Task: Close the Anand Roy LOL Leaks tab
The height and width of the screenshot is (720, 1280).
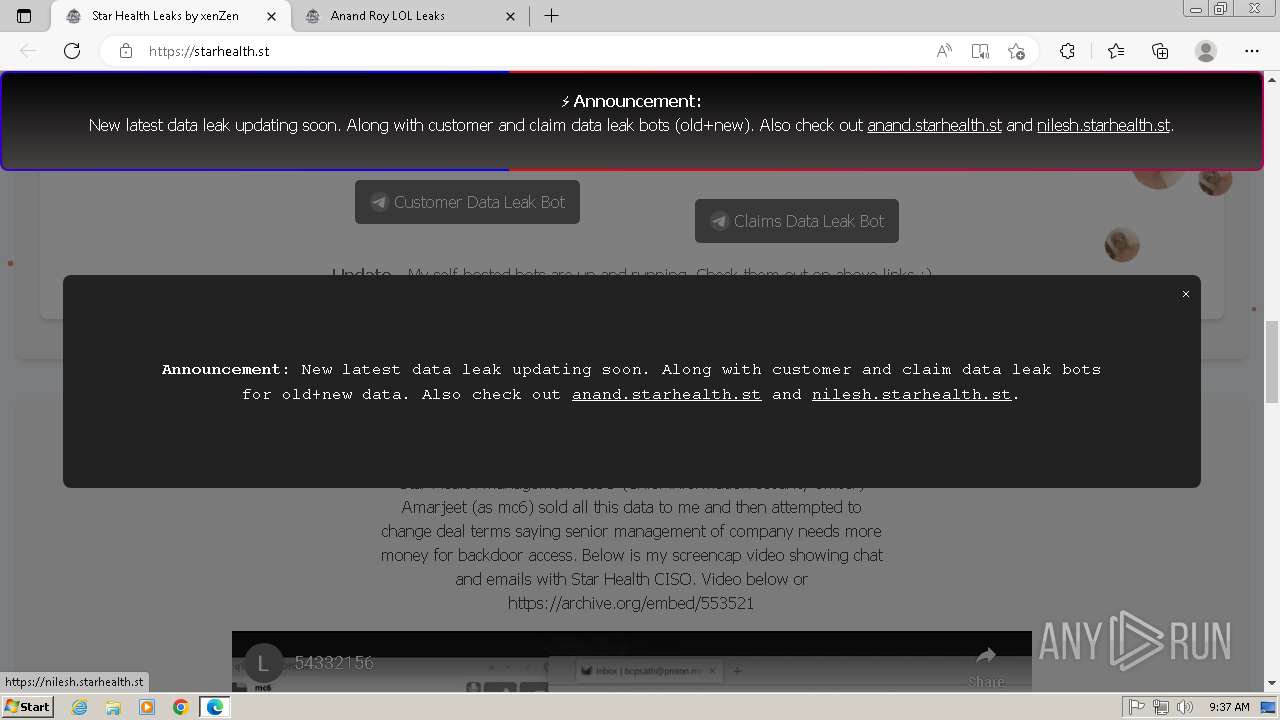Action: [x=511, y=16]
